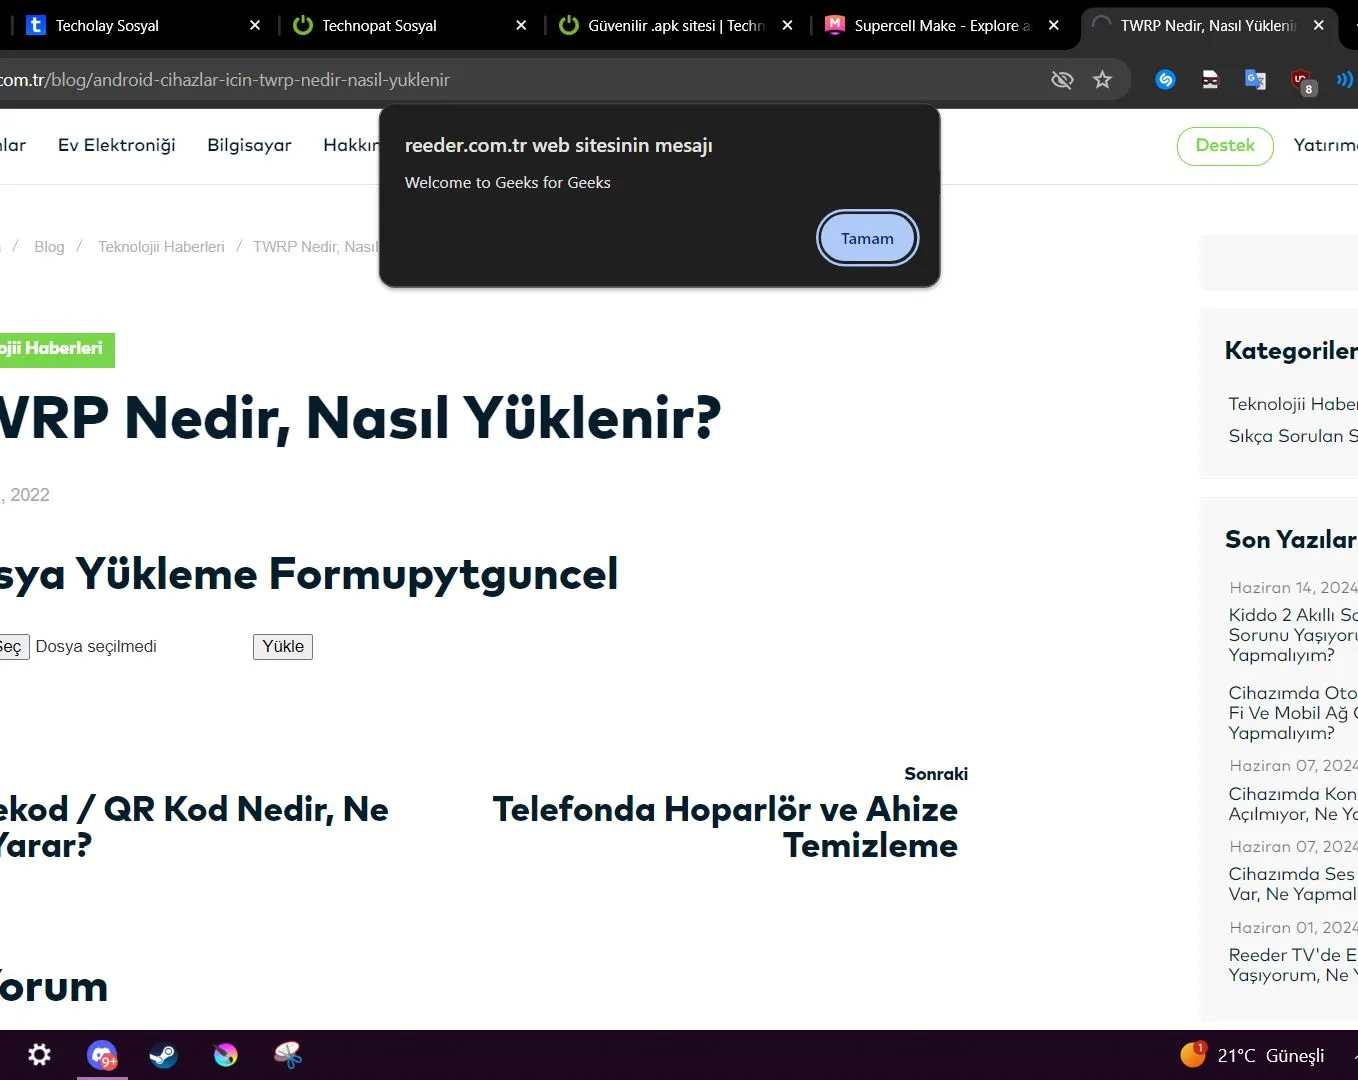The height and width of the screenshot is (1080, 1358).
Task: Open the uBlock Origin extension with badge 8
Action: [1302, 81]
